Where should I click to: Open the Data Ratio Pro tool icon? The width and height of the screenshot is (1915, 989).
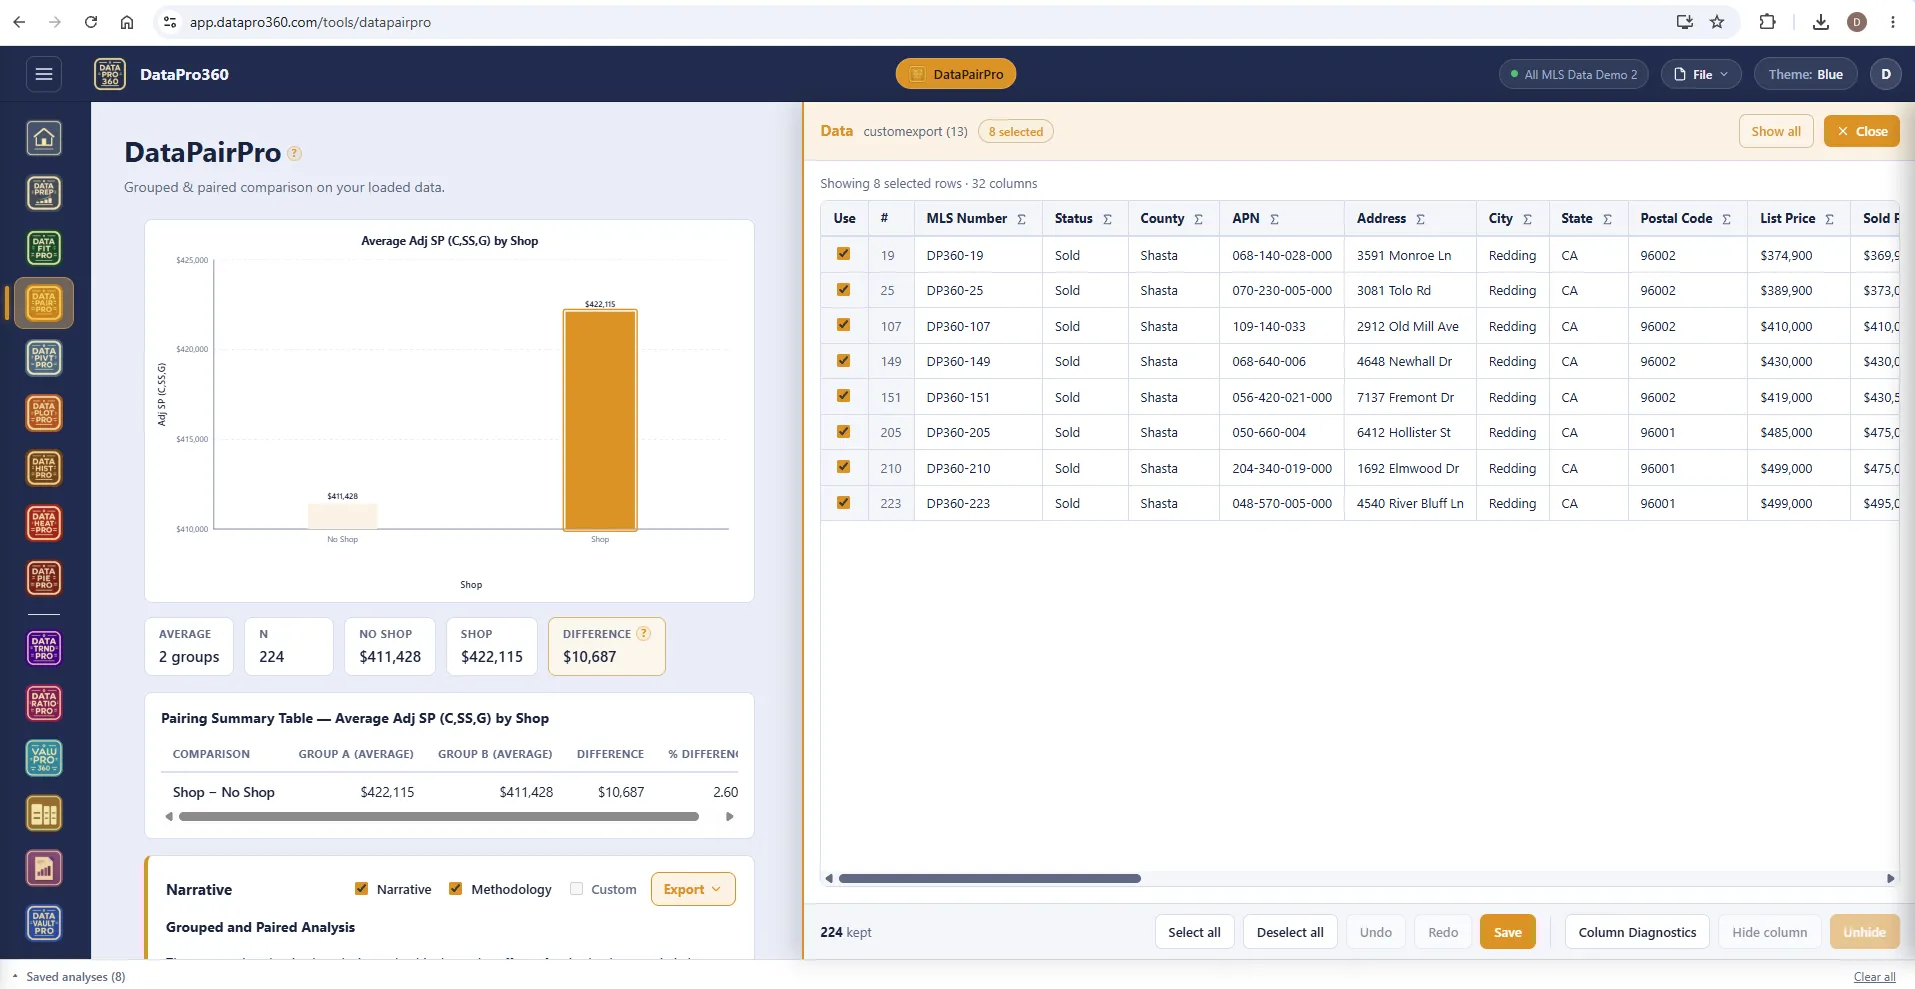point(44,703)
